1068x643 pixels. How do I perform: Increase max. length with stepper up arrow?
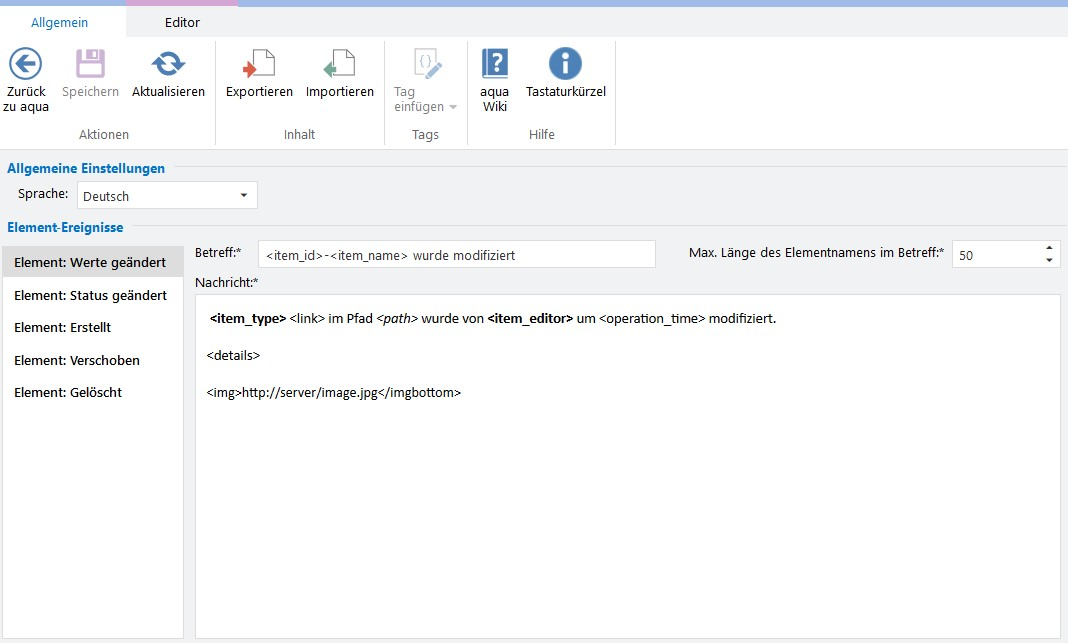1048,248
